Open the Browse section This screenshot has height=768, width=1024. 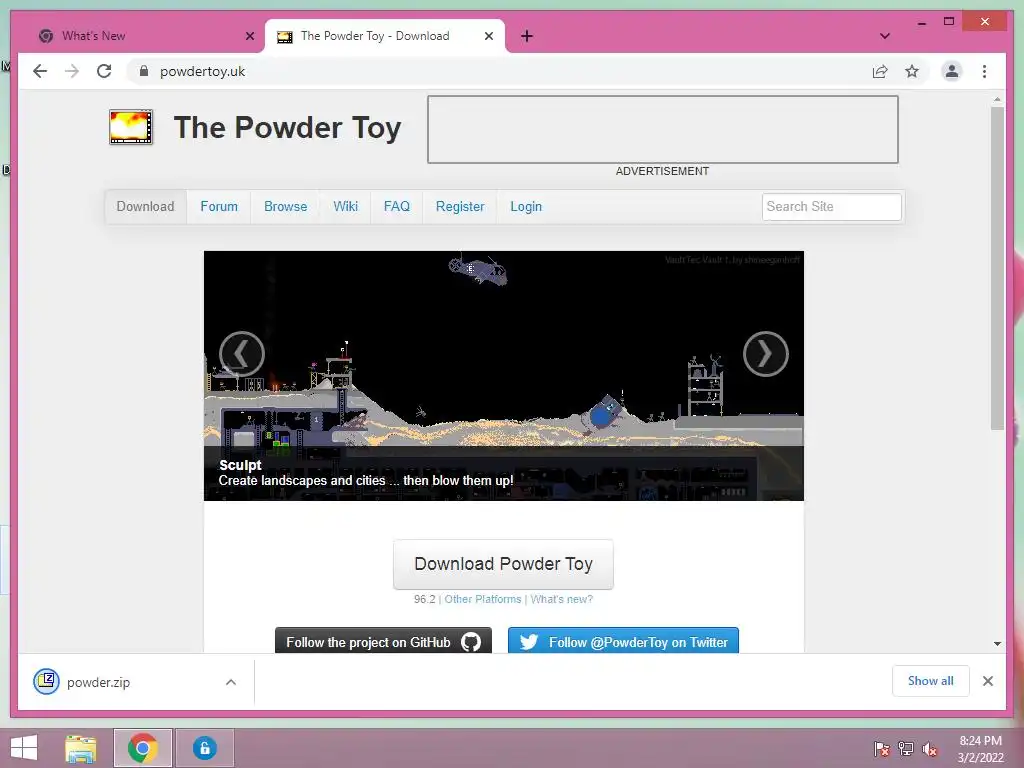click(285, 206)
